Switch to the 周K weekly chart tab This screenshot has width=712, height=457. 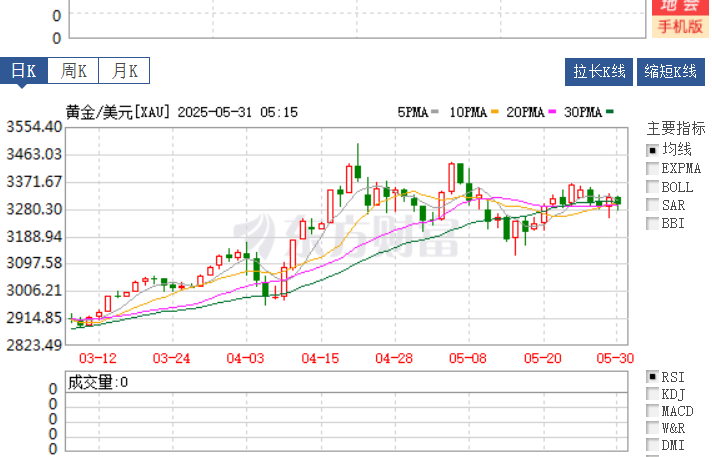click(73, 70)
